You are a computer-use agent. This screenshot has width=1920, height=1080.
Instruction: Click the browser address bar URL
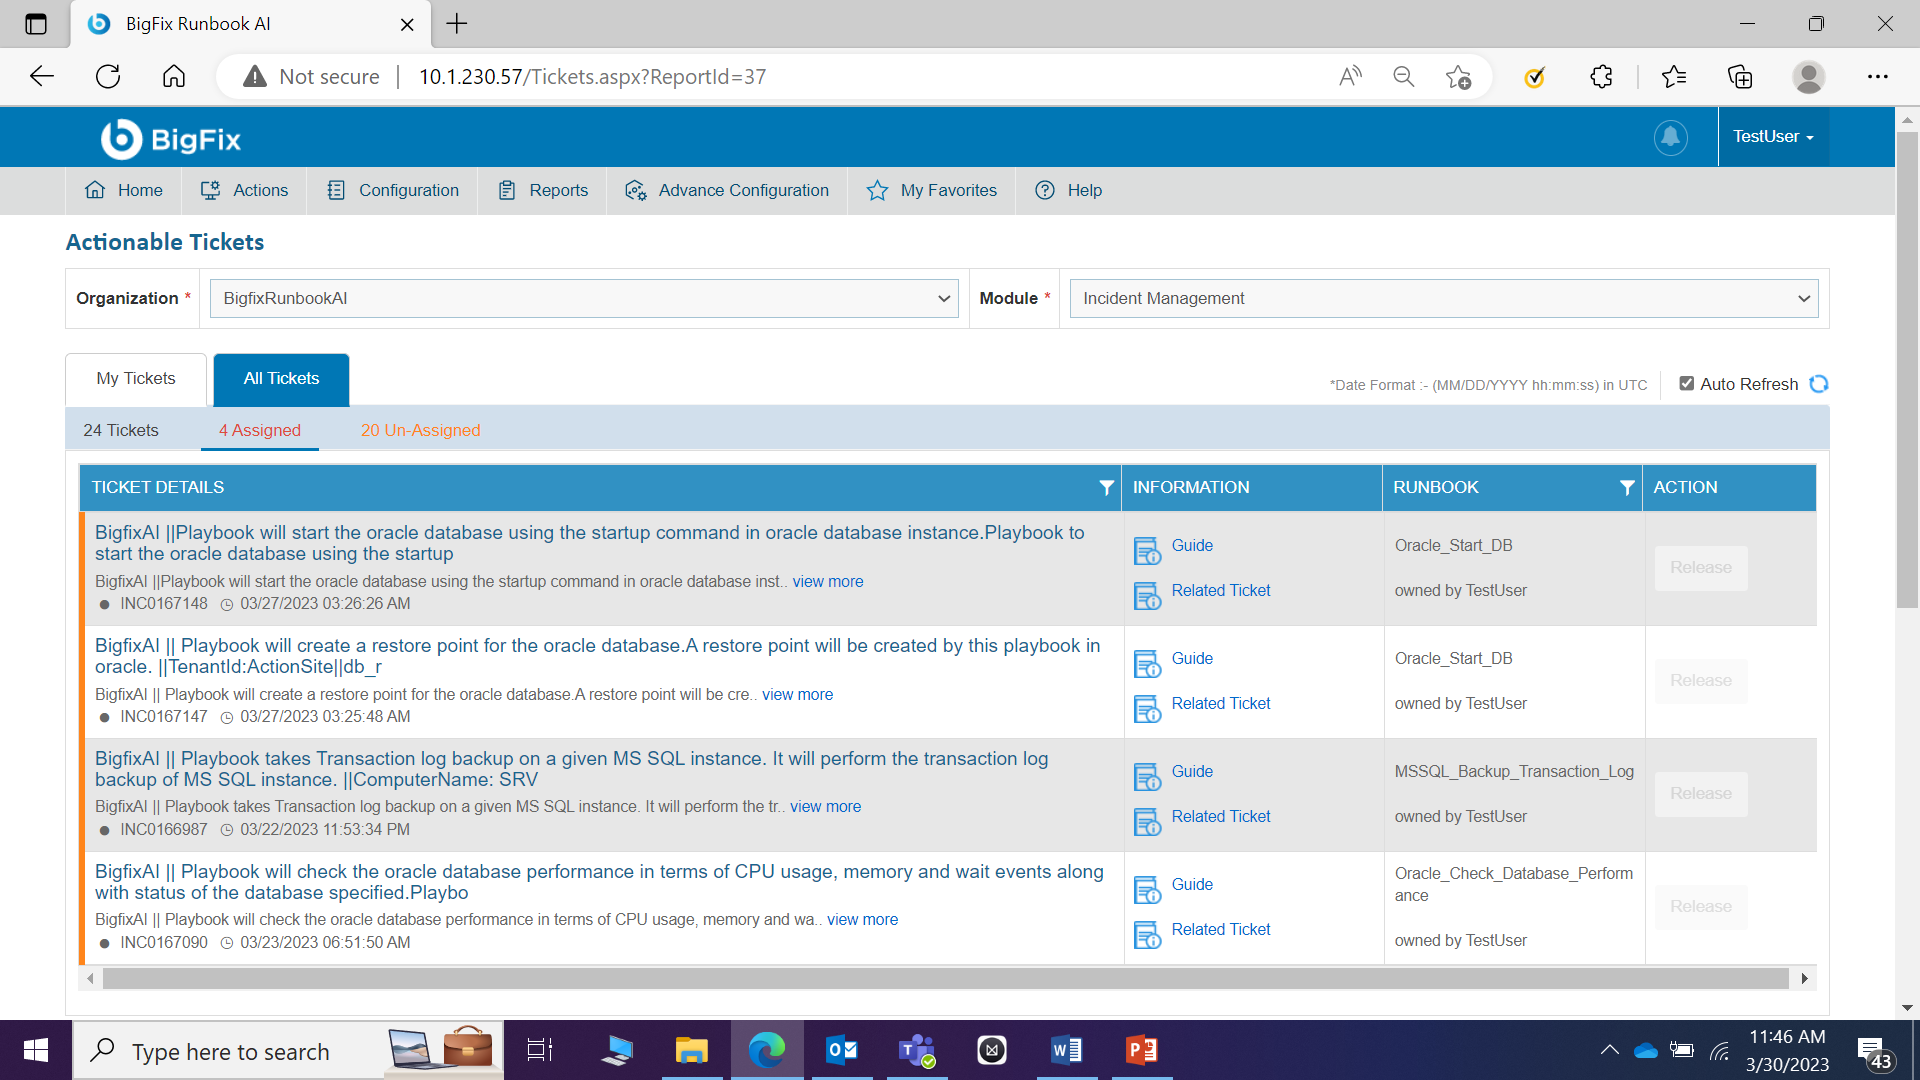click(592, 77)
